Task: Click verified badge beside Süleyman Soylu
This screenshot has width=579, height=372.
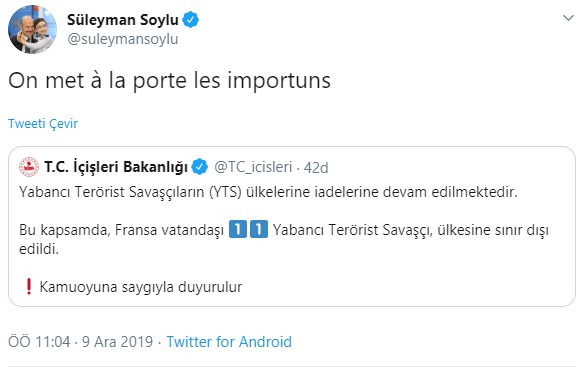Action: 191,20
